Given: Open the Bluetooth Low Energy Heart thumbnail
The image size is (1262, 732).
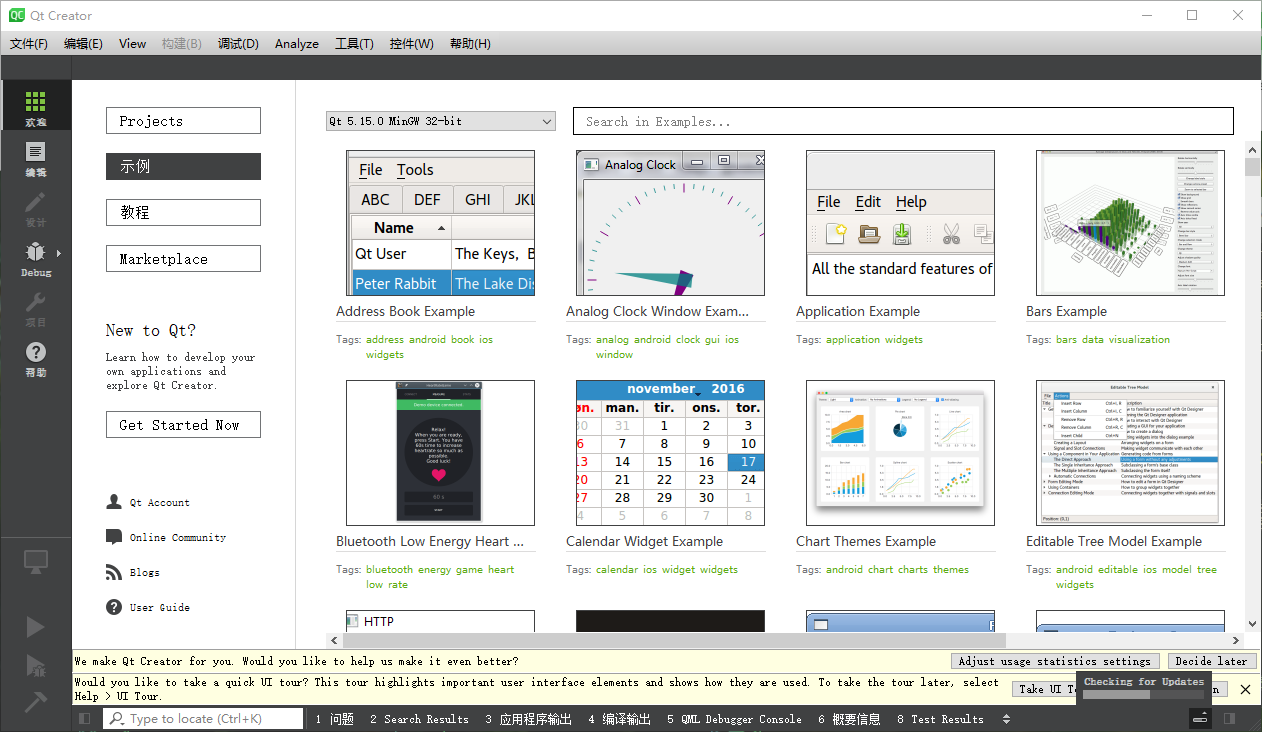Looking at the screenshot, I should click(x=440, y=453).
